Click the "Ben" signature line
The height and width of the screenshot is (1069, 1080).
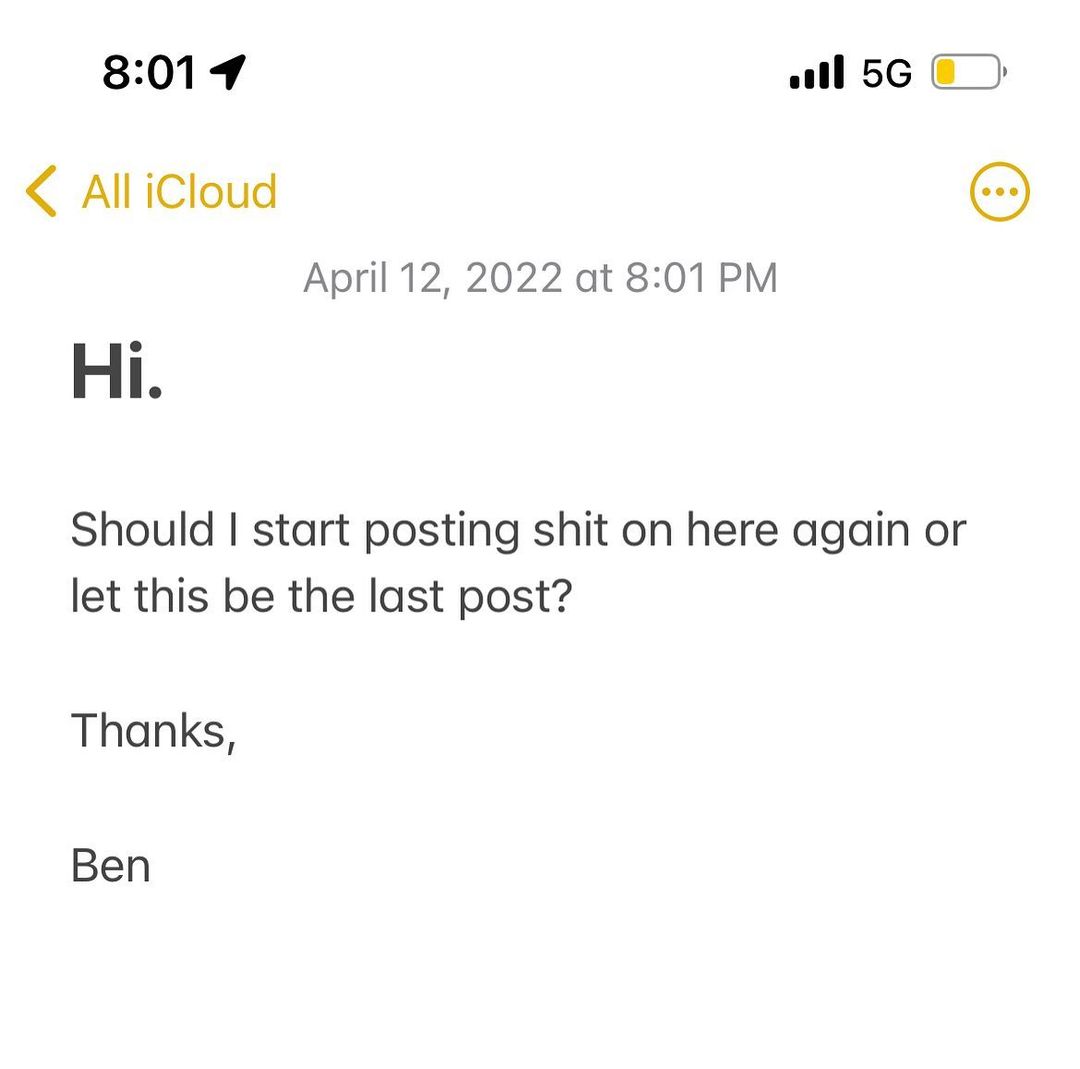[111, 865]
